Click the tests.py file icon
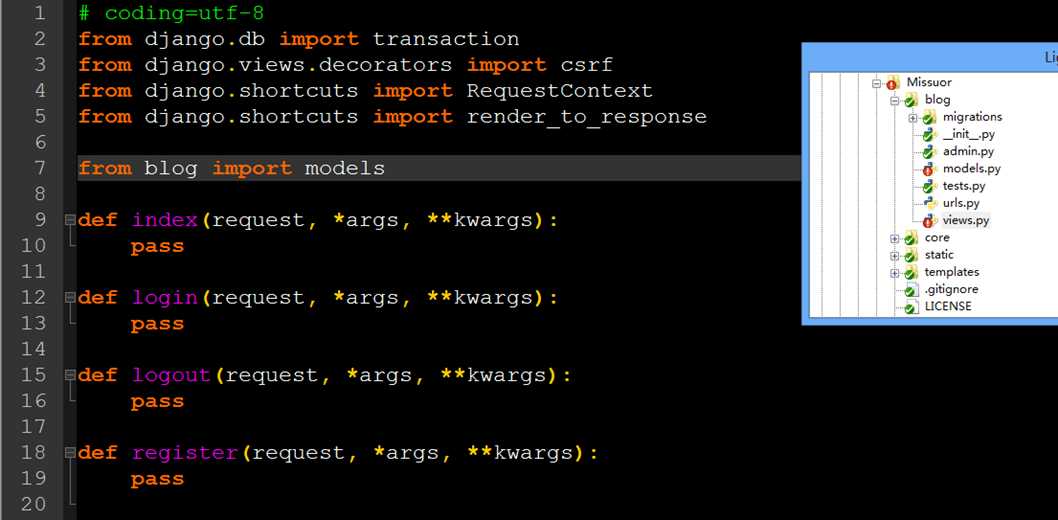 tap(930, 186)
